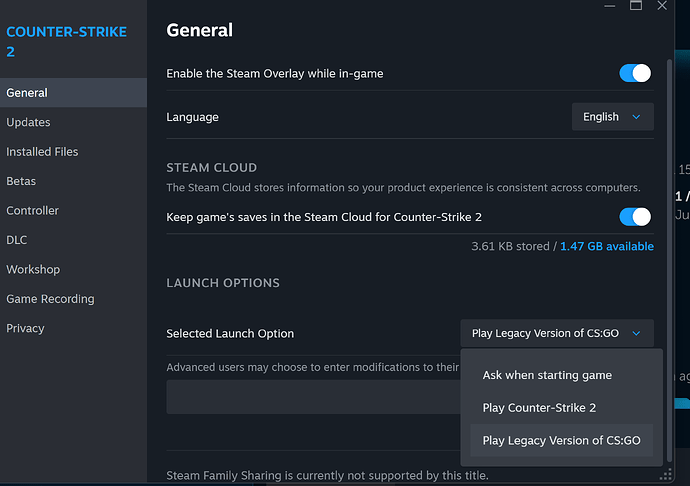The image size is (690, 486).
Task: Click the 3.61 KB stored text
Action: (x=510, y=246)
